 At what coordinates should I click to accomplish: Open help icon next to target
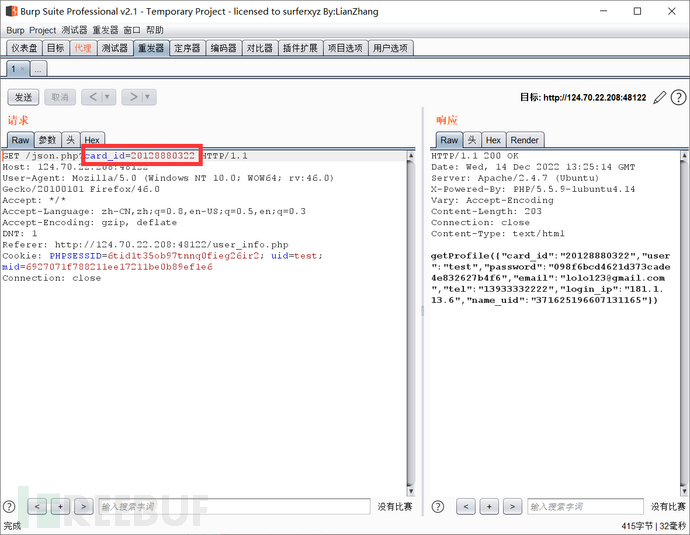678,97
